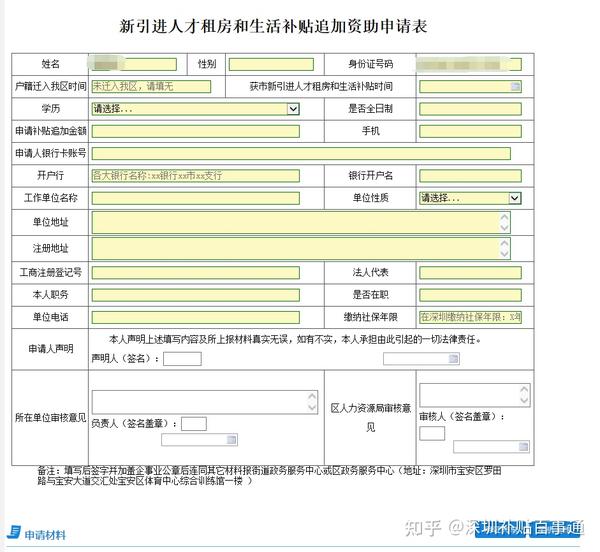Image resolution: width=600 pixels, height=552 pixels.
Task: Click the 声明人（签名） input box
Action: tap(182, 359)
